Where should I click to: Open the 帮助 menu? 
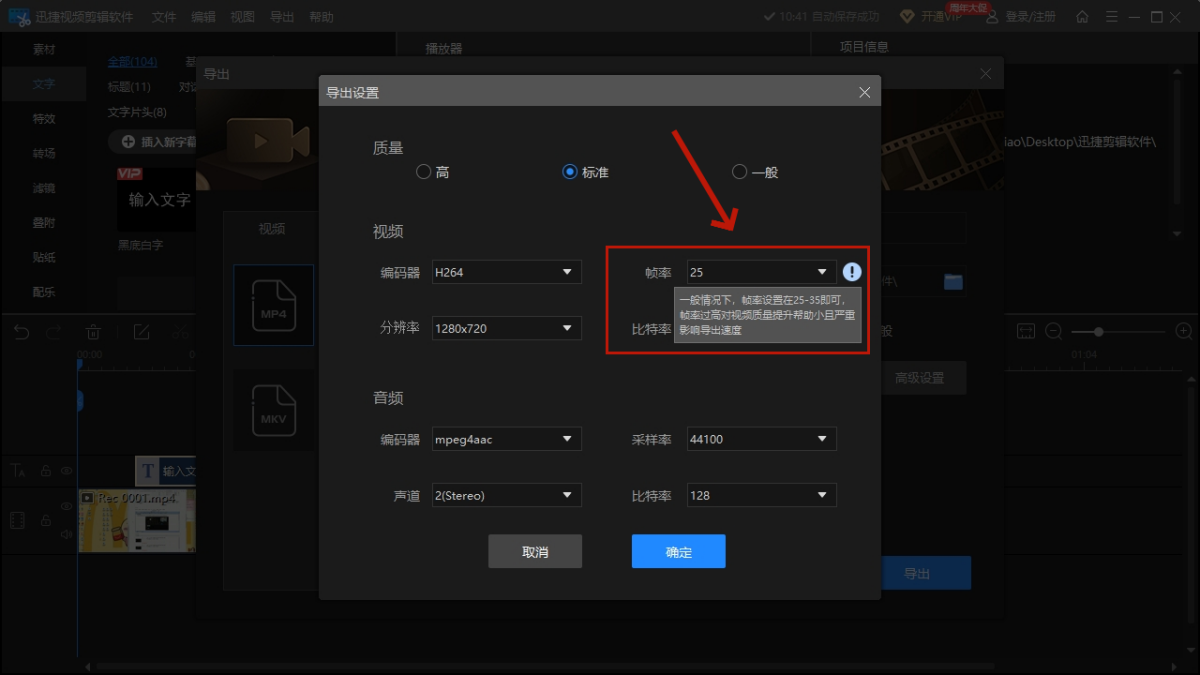pyautogui.click(x=321, y=17)
